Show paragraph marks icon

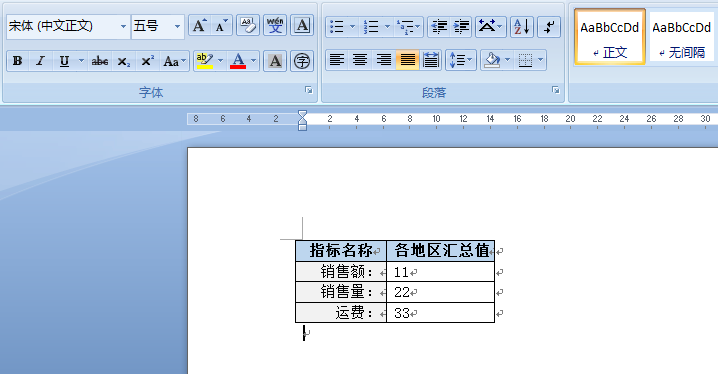(549, 27)
